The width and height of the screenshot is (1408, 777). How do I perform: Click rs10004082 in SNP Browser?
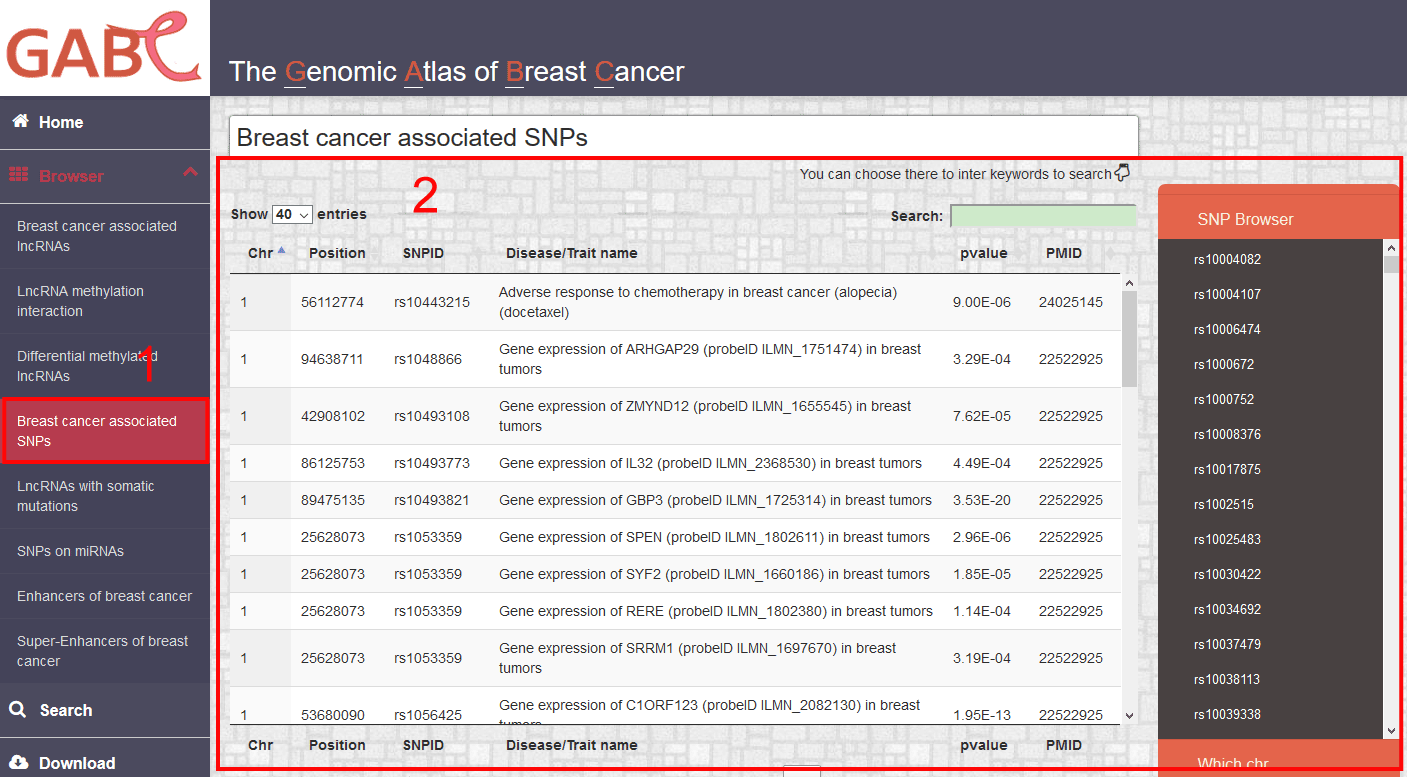coord(1227,259)
